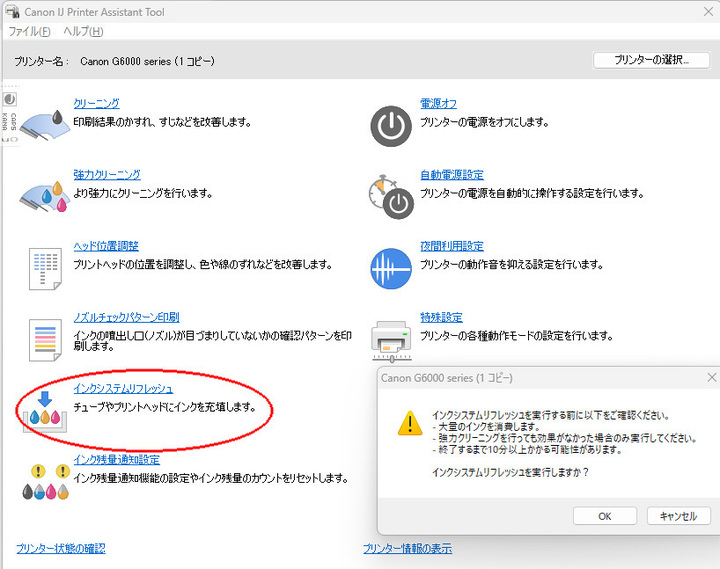Click the custom settings (特殊設定) printer icon
This screenshot has height=569, width=720.
tap(391, 341)
